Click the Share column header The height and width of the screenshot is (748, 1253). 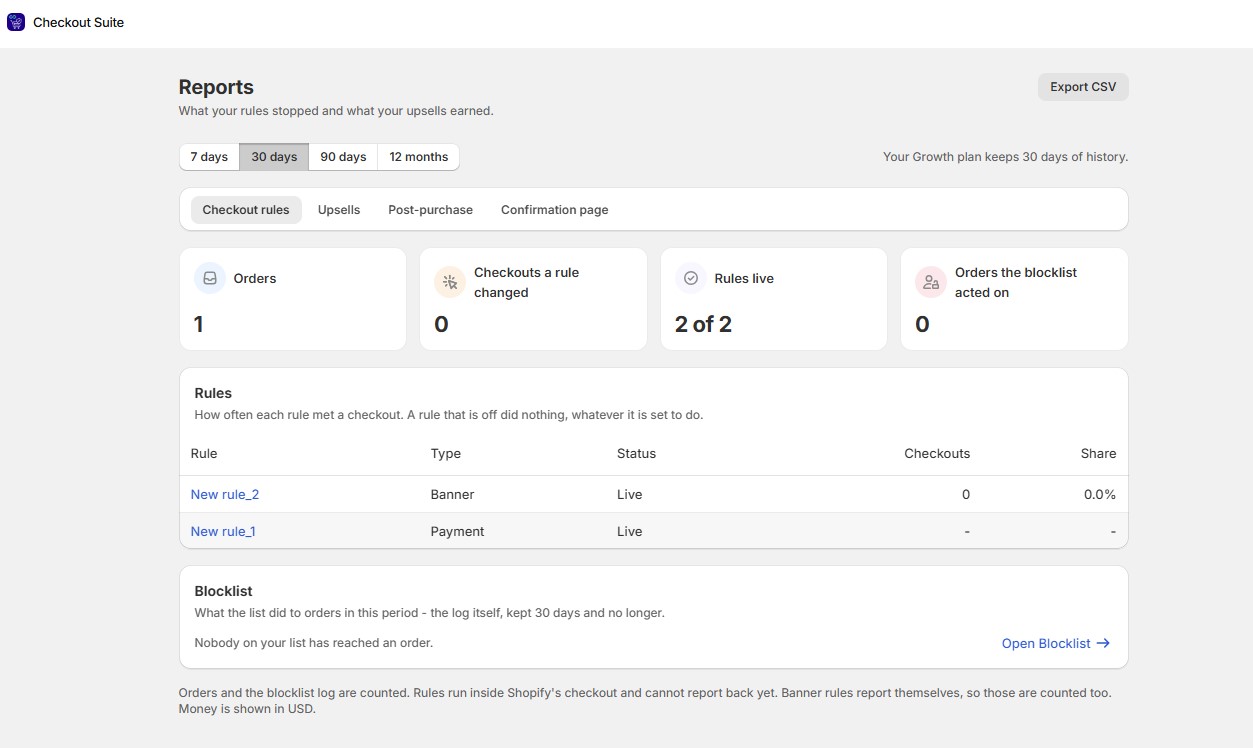click(x=1098, y=453)
